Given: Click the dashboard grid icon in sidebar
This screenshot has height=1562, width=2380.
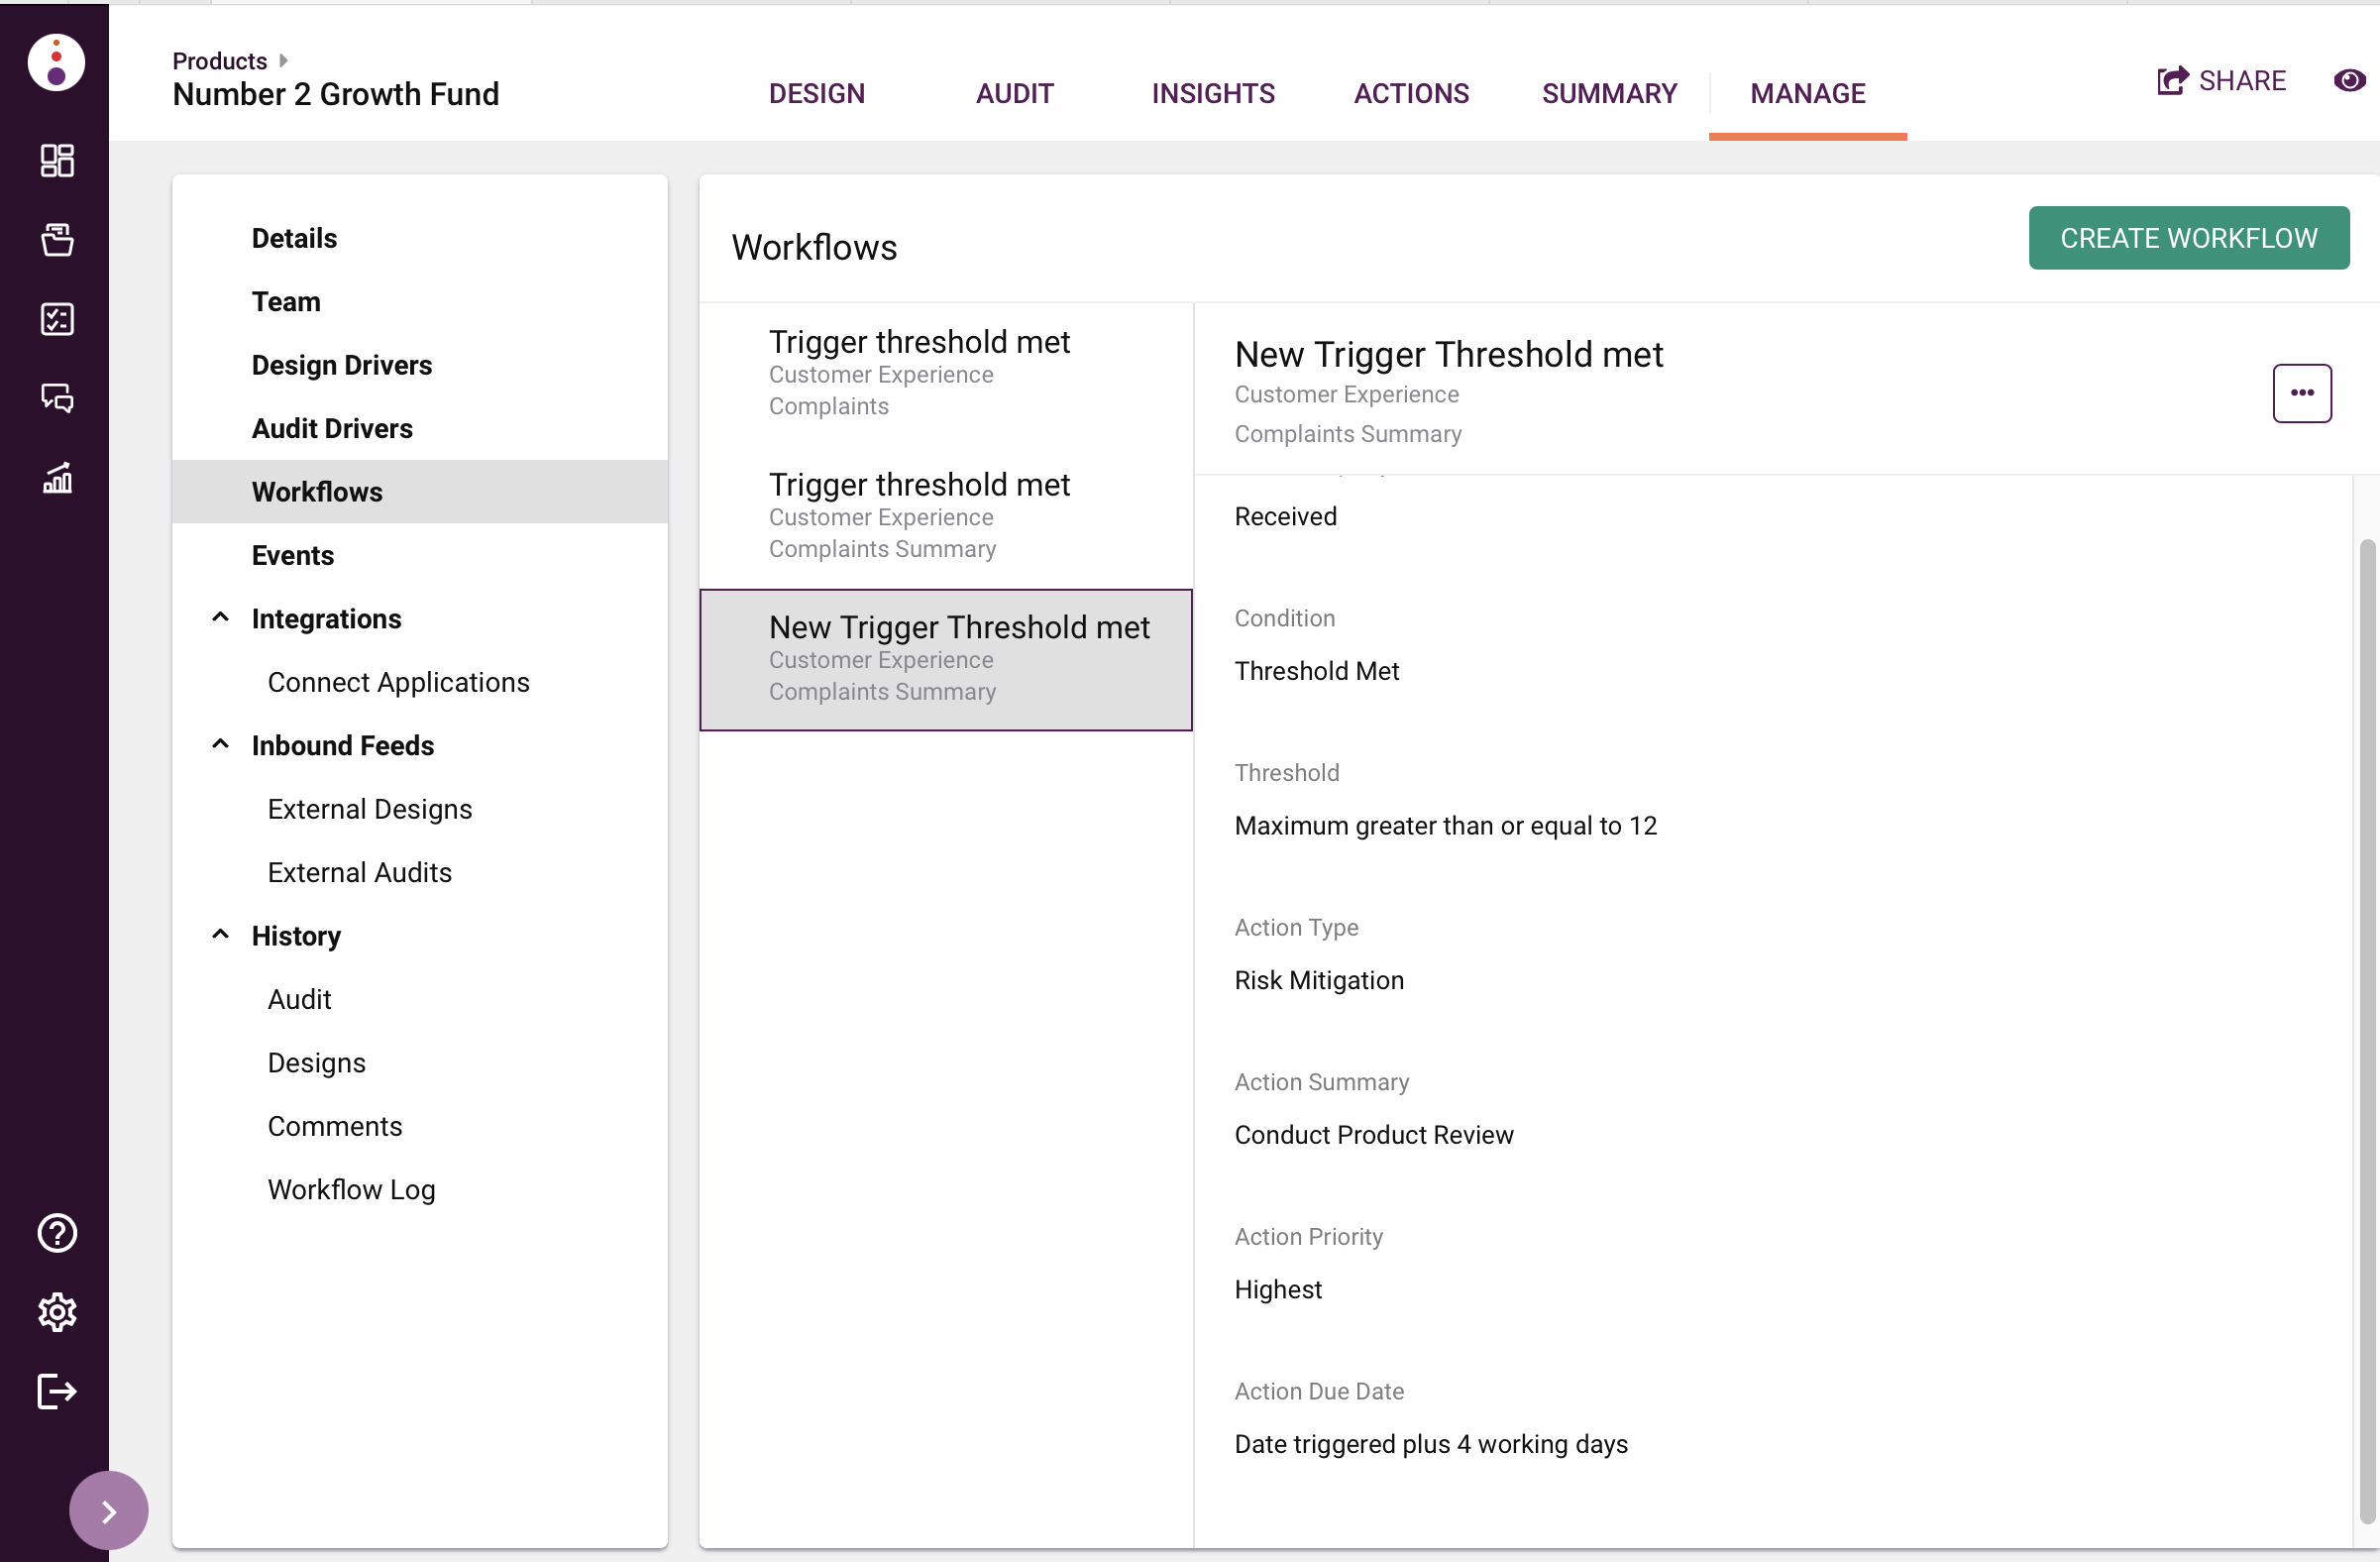Looking at the screenshot, I should point(54,157).
